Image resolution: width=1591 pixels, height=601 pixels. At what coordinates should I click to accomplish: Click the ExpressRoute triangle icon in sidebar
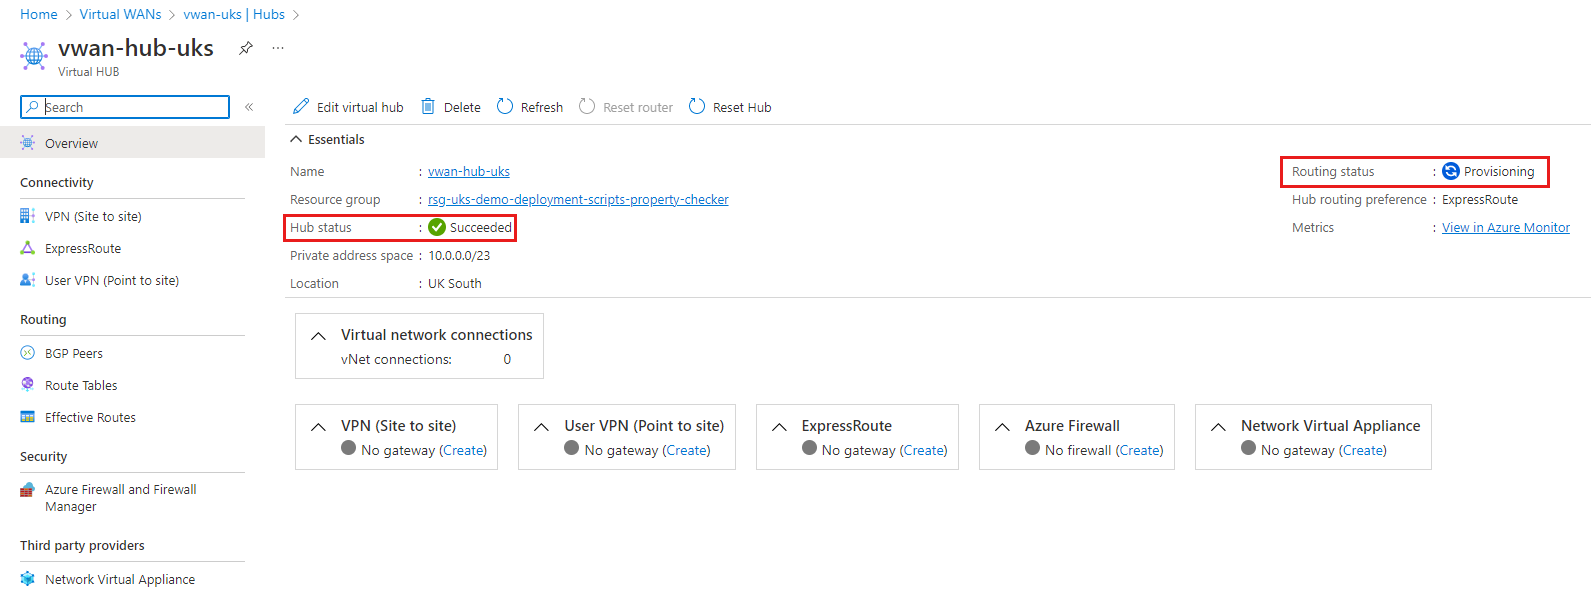click(x=28, y=248)
